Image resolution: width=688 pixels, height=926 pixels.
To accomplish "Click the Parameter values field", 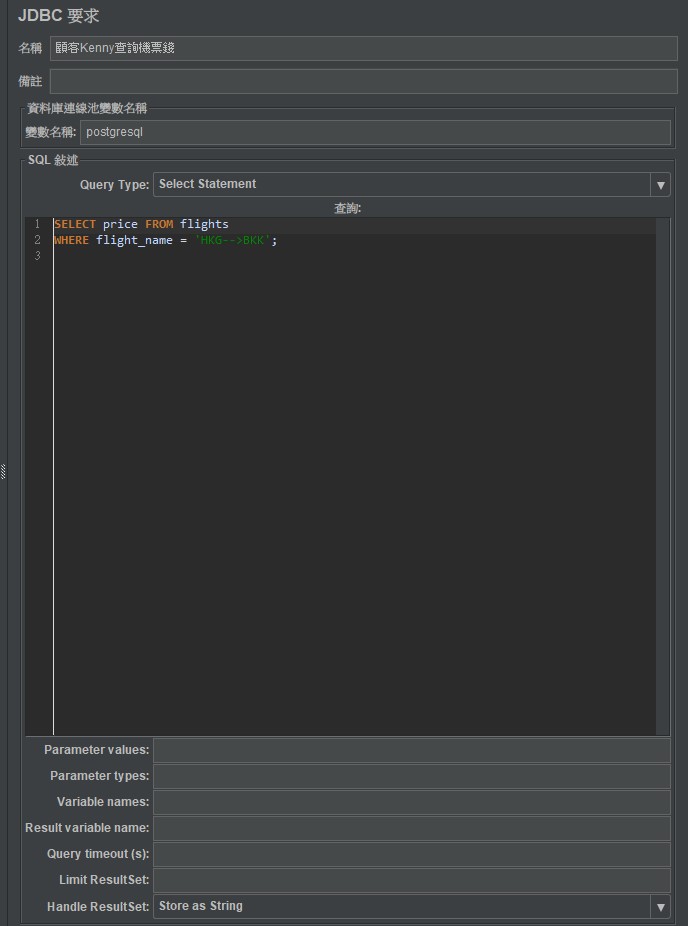I will (x=411, y=750).
